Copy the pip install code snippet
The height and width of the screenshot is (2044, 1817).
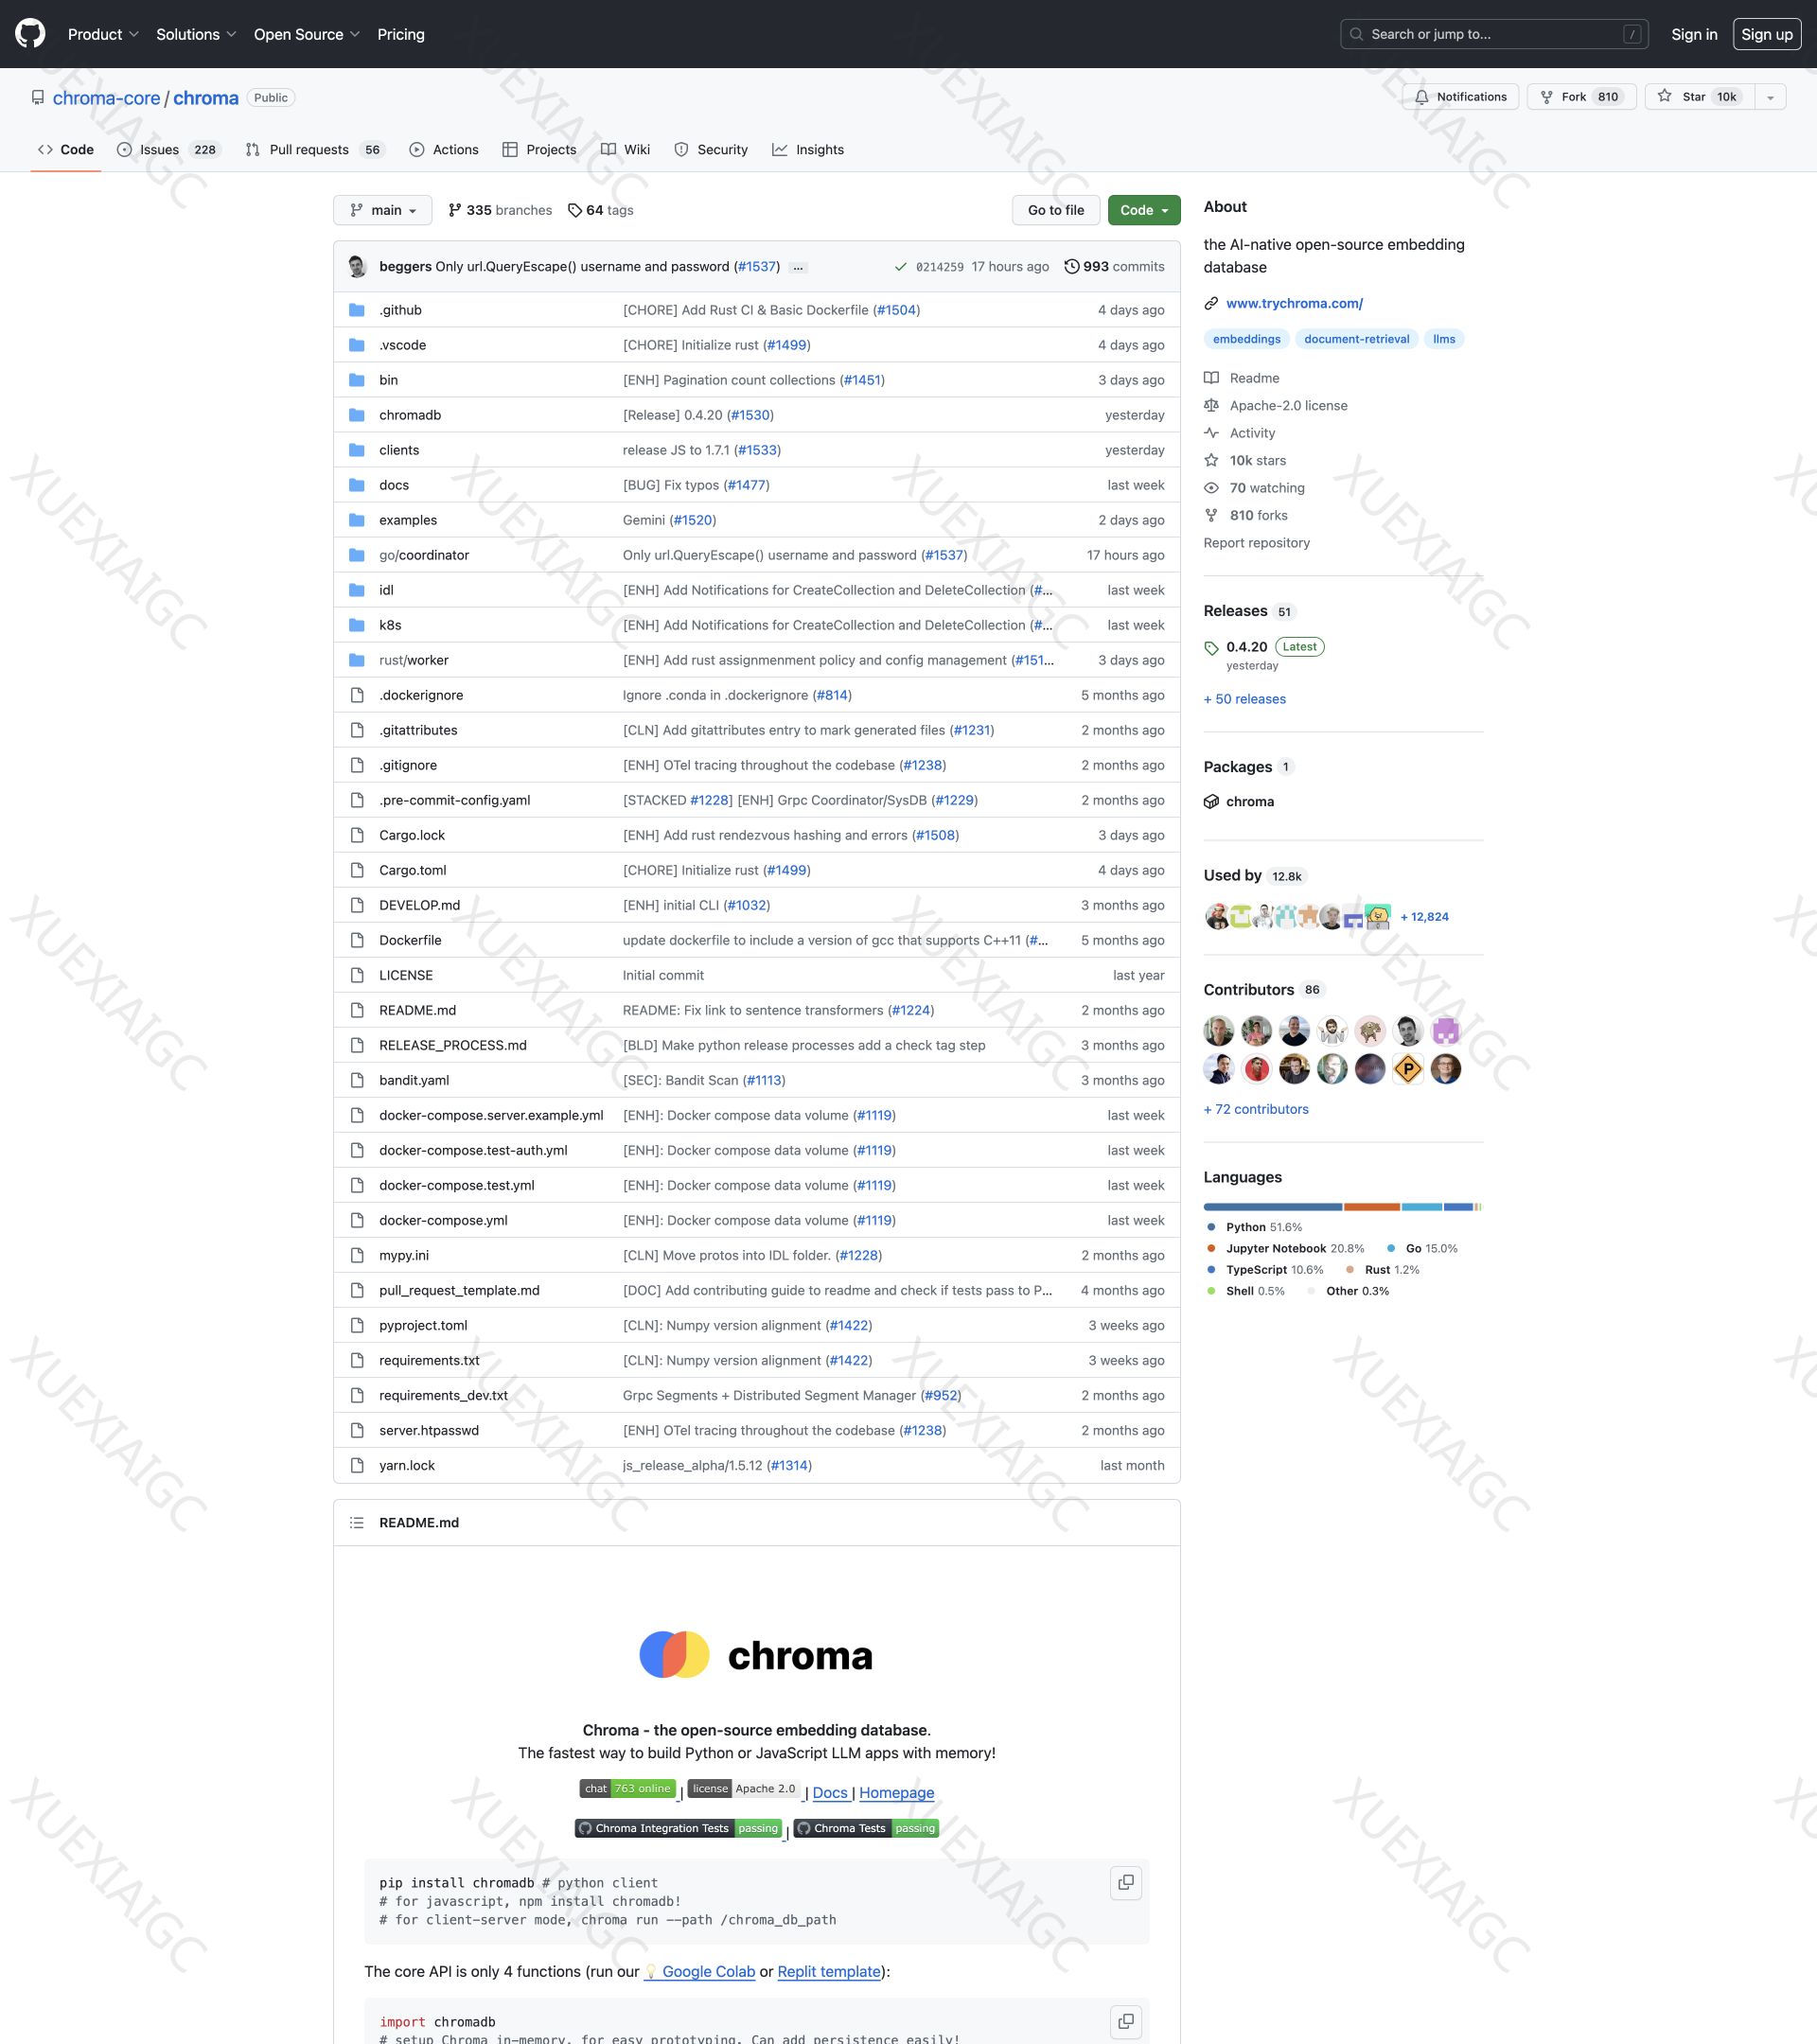pos(1125,1882)
